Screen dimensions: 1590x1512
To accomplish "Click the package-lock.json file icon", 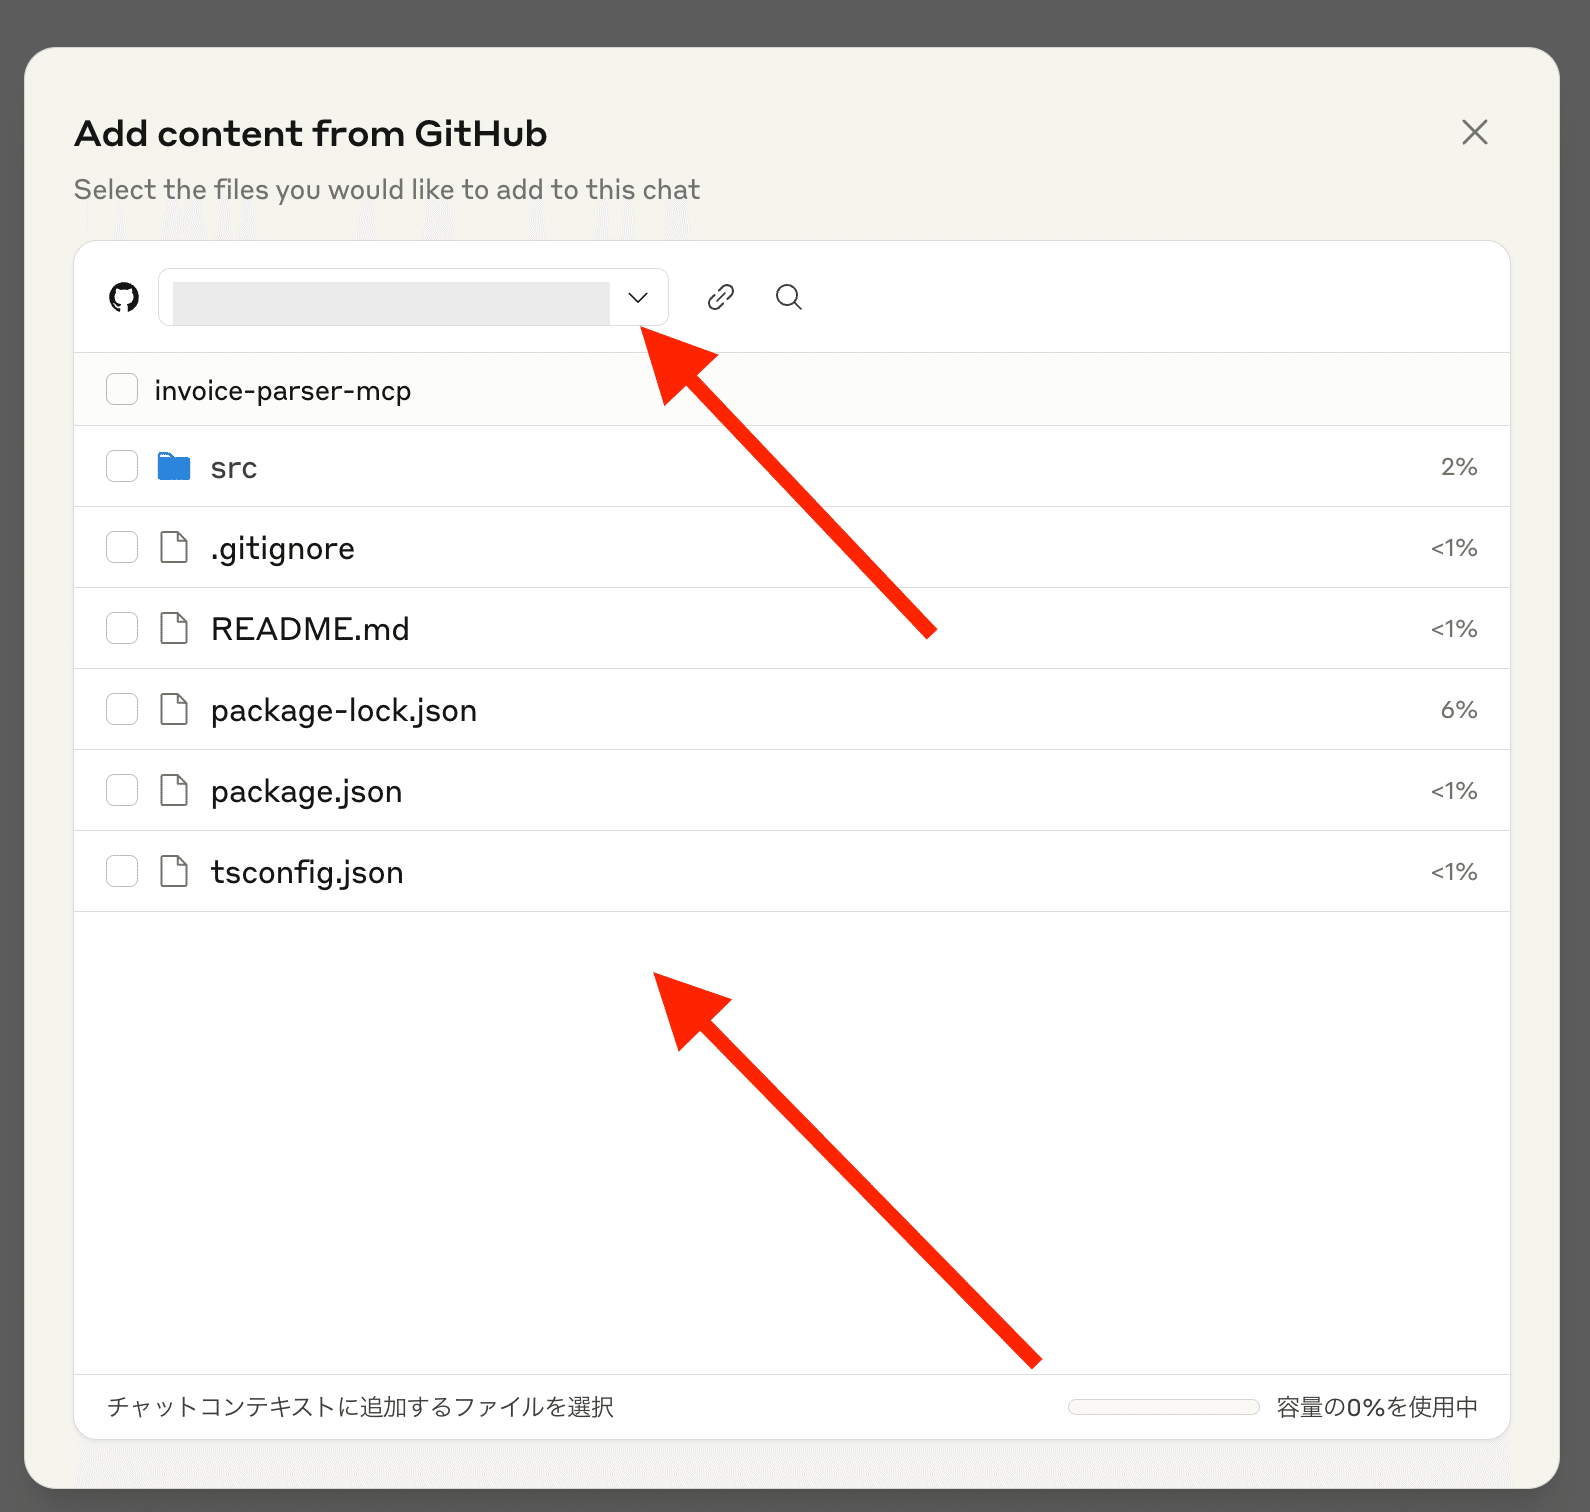I will (x=174, y=710).
